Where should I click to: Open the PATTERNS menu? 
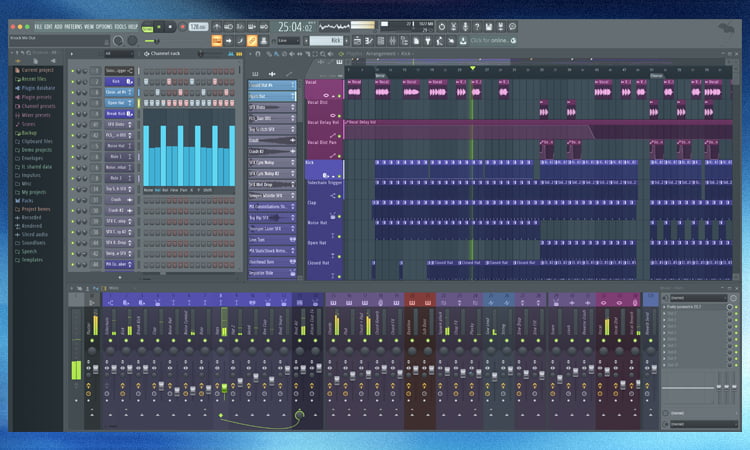72,26
